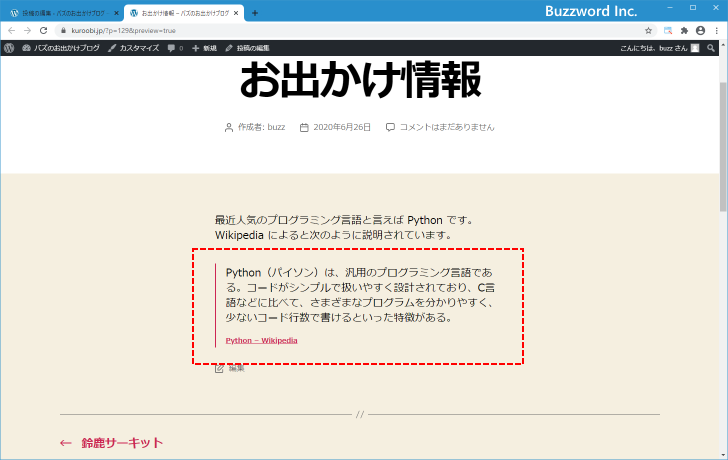Click the user avatar in admin bar

[x=695, y=48]
